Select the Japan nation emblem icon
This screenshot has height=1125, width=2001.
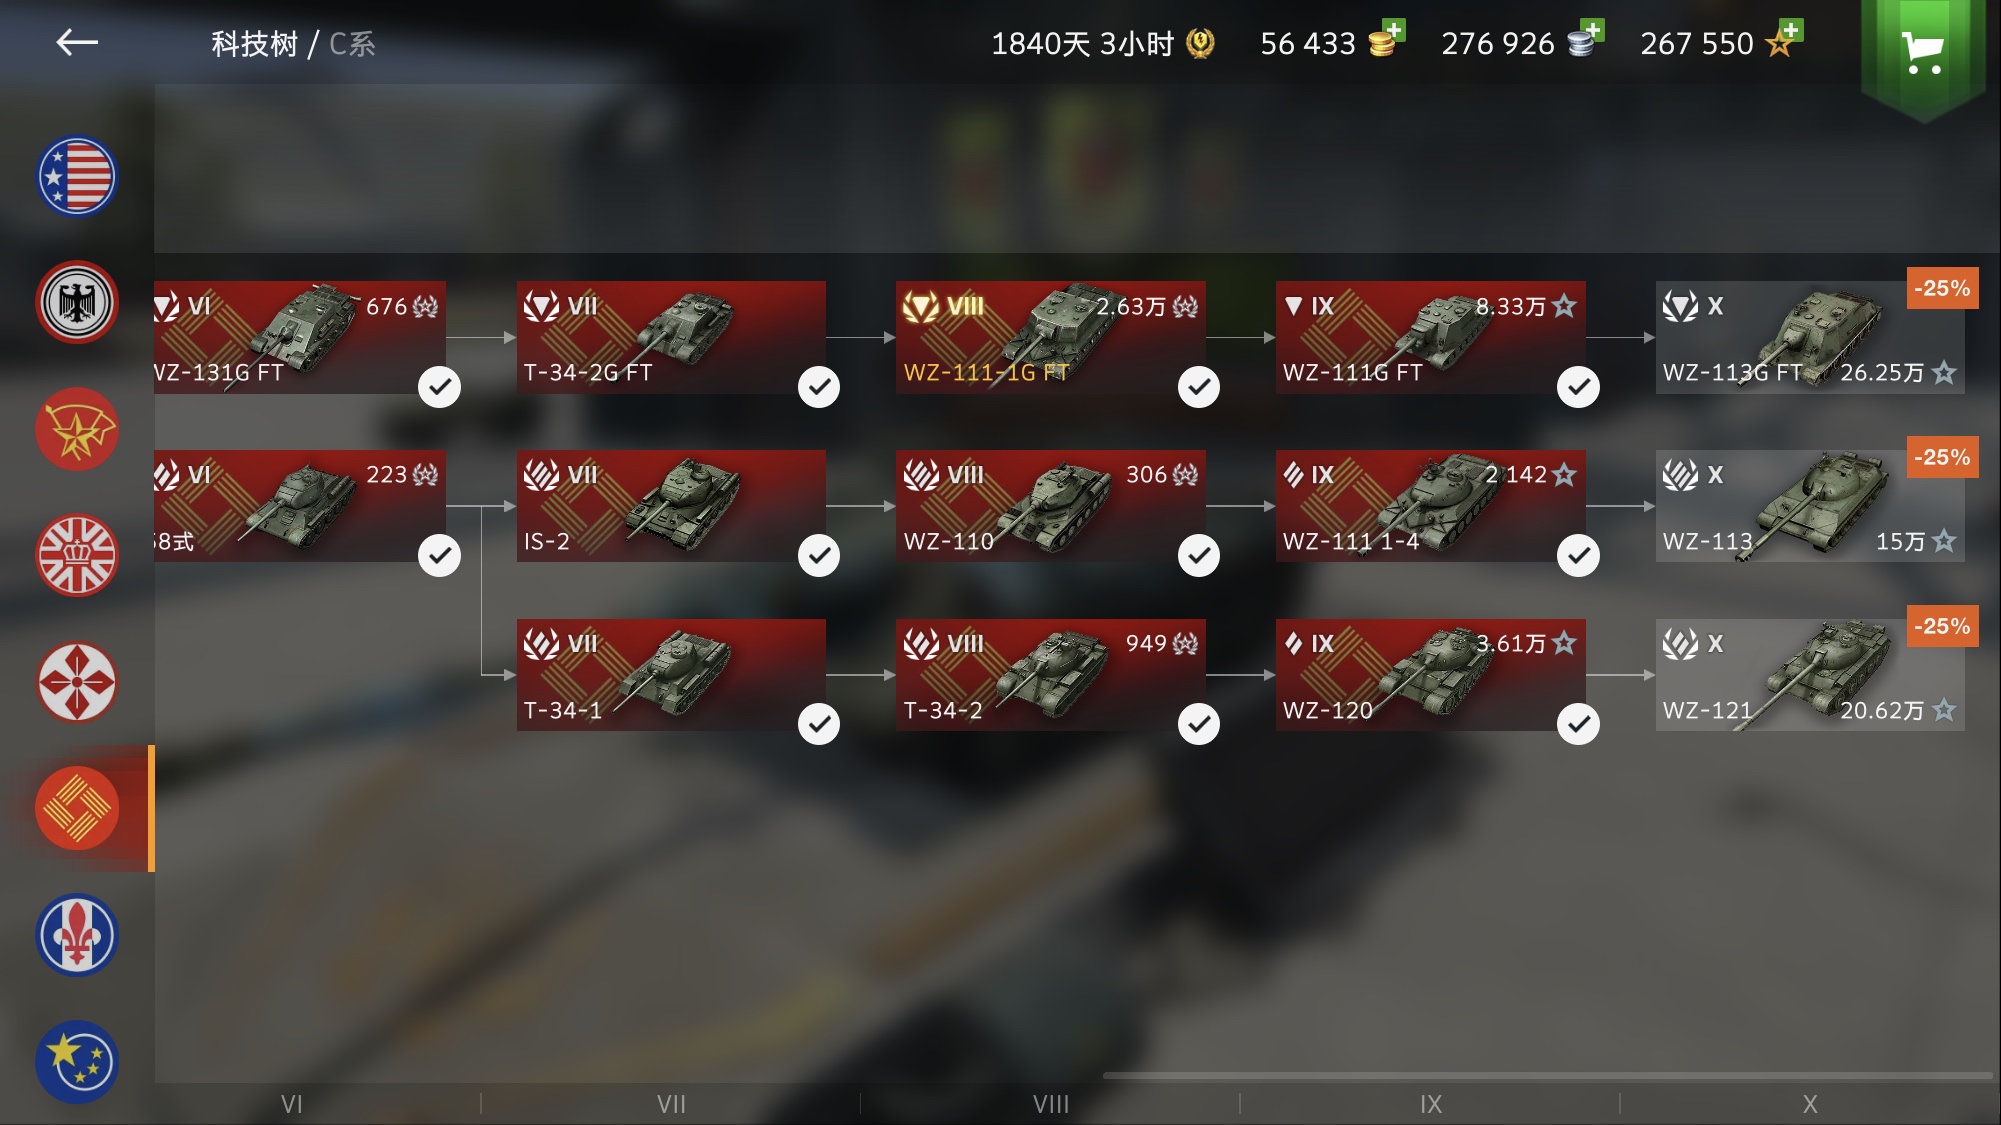click(77, 682)
